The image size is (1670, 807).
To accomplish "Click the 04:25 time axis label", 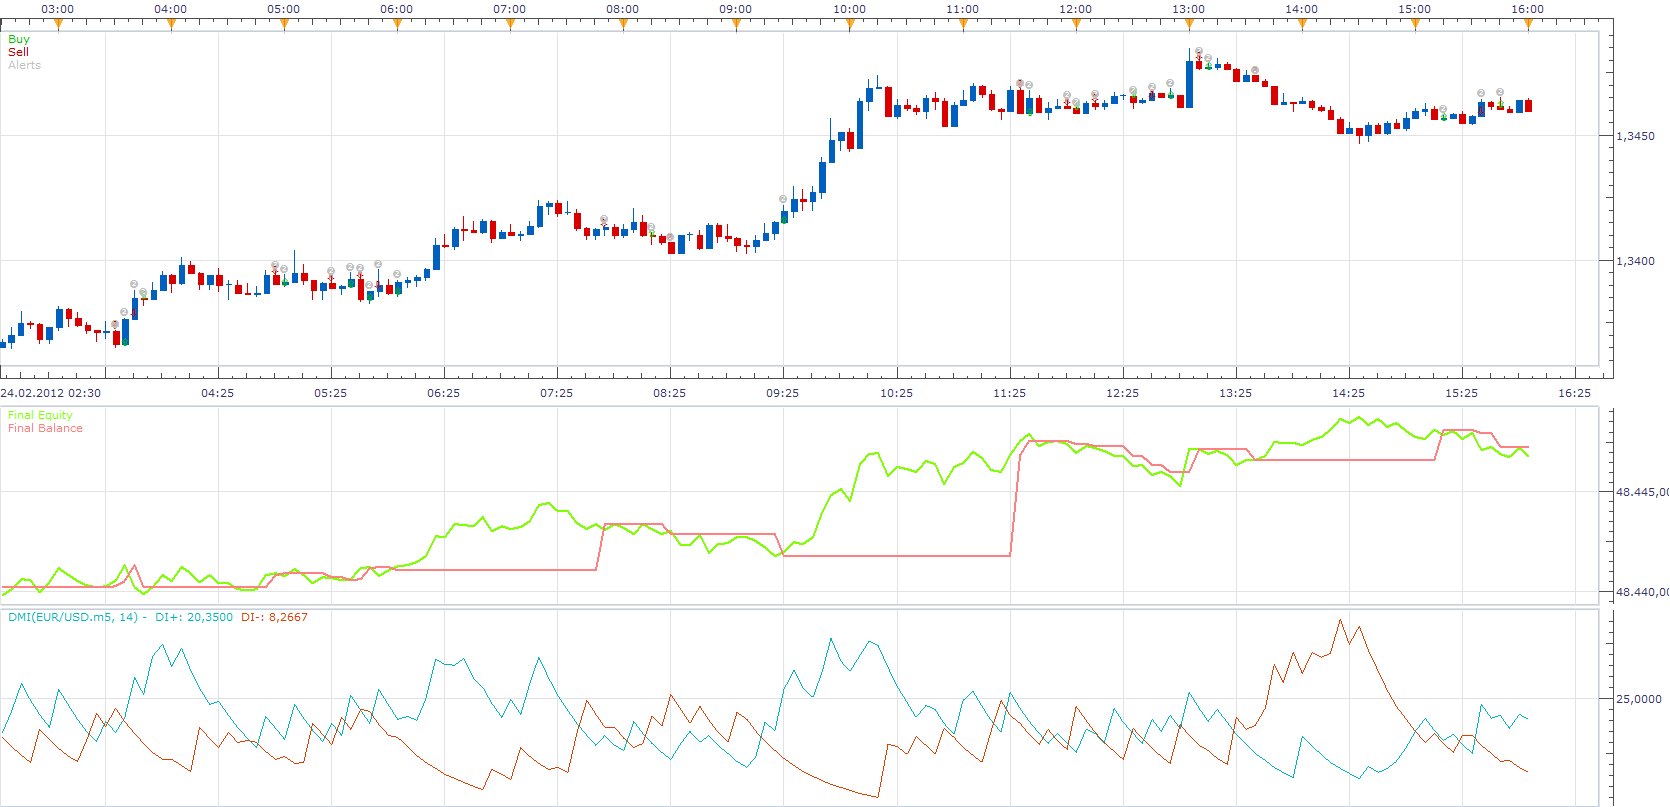I will [218, 393].
